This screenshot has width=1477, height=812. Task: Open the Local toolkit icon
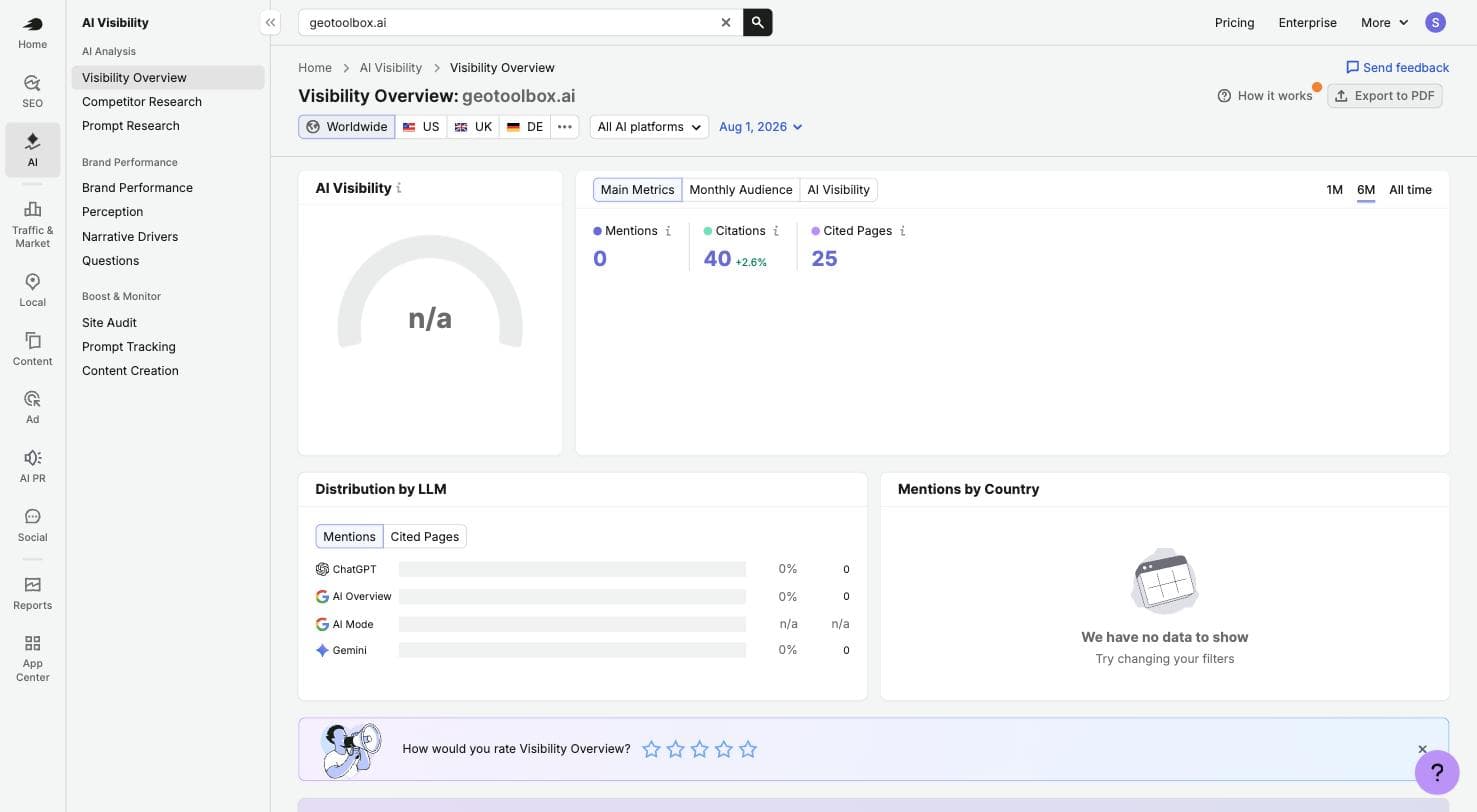click(32, 282)
